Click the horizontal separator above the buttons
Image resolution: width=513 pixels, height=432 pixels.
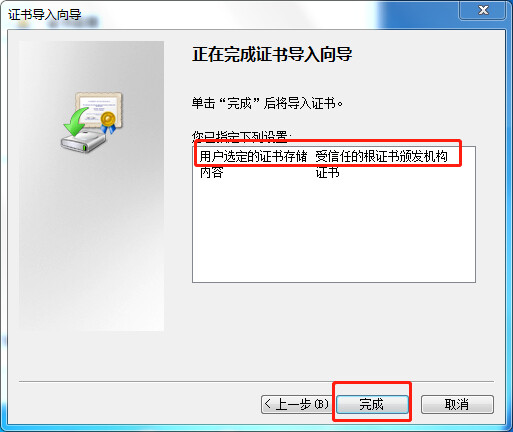(x=256, y=381)
